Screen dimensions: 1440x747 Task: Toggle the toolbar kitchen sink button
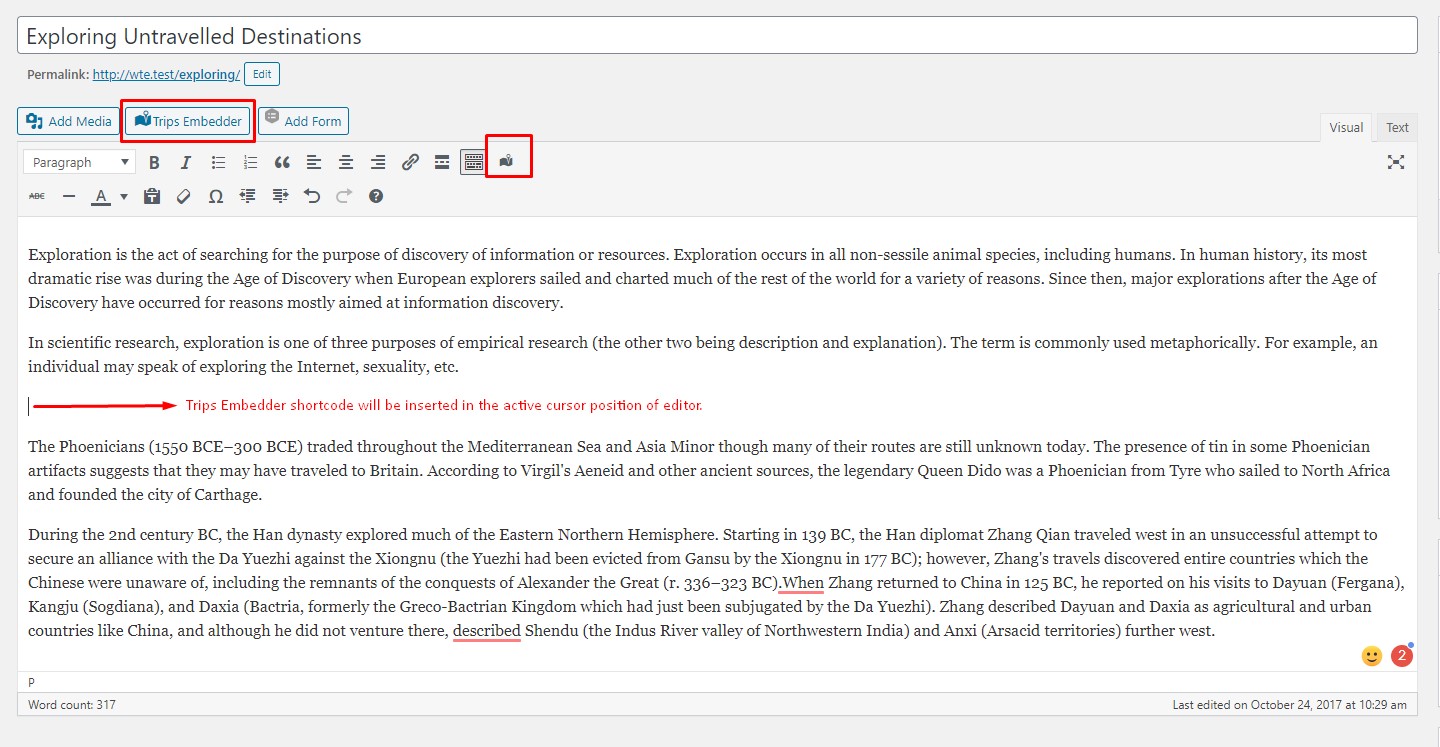[x=474, y=162]
